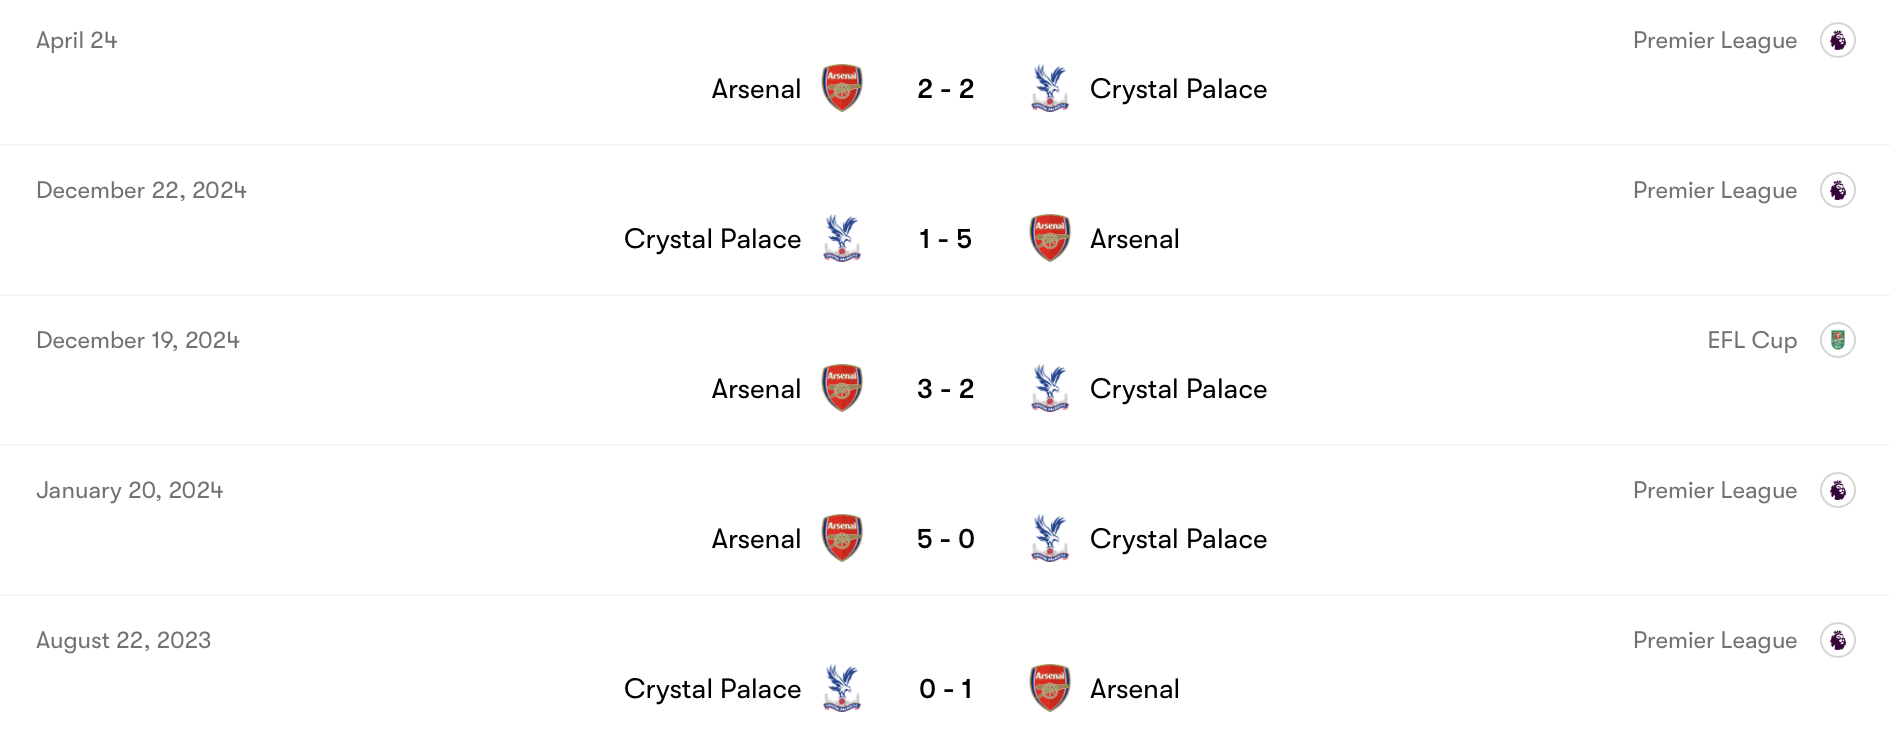Click Arsenal crest in April 24 match
This screenshot has height=744, width=1890.
tap(842, 88)
